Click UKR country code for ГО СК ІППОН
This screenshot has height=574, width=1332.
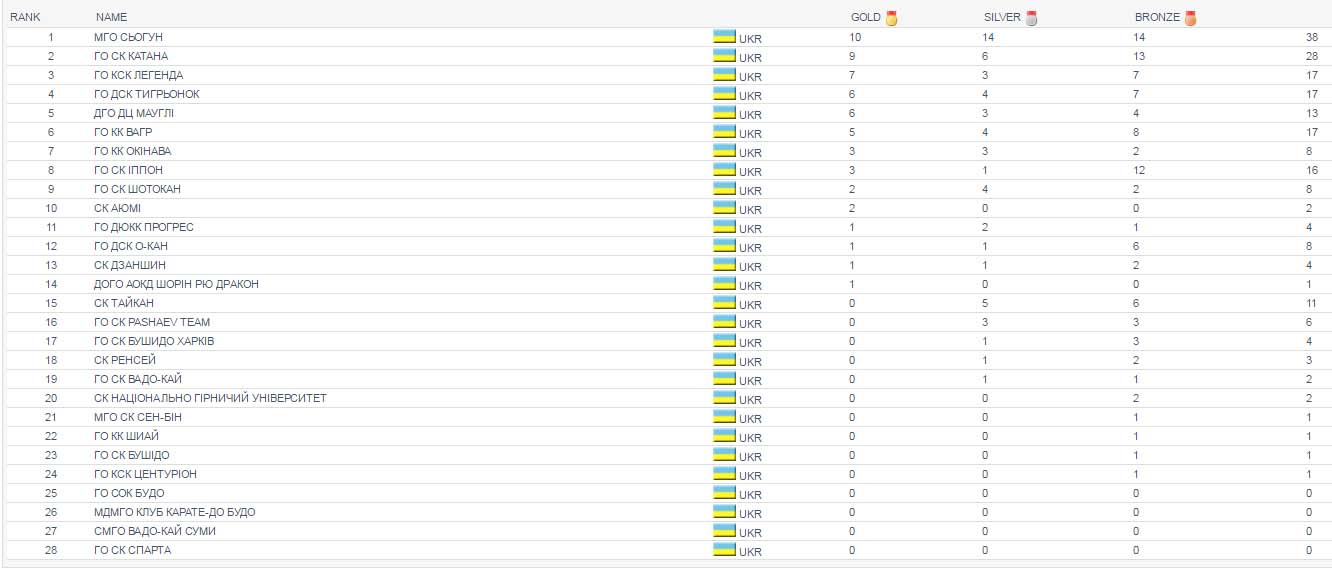click(750, 172)
